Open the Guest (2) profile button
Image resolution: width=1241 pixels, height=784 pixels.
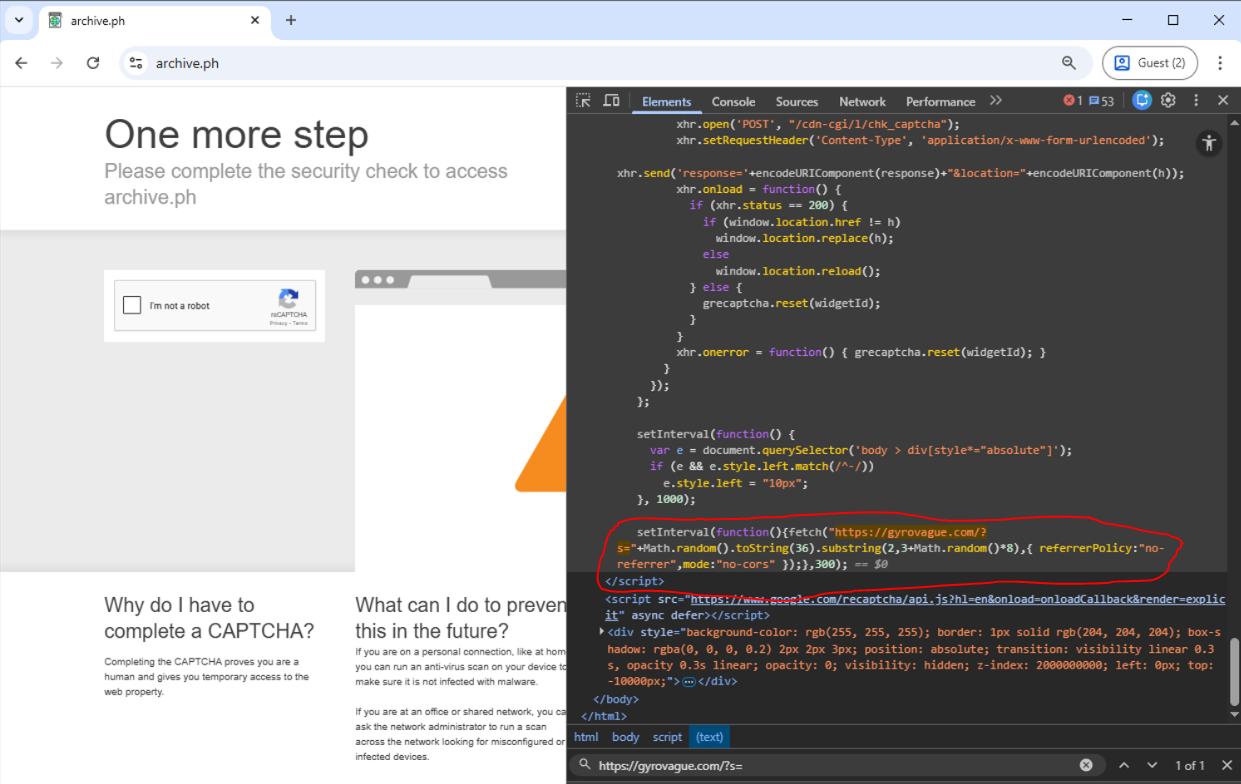click(1149, 63)
